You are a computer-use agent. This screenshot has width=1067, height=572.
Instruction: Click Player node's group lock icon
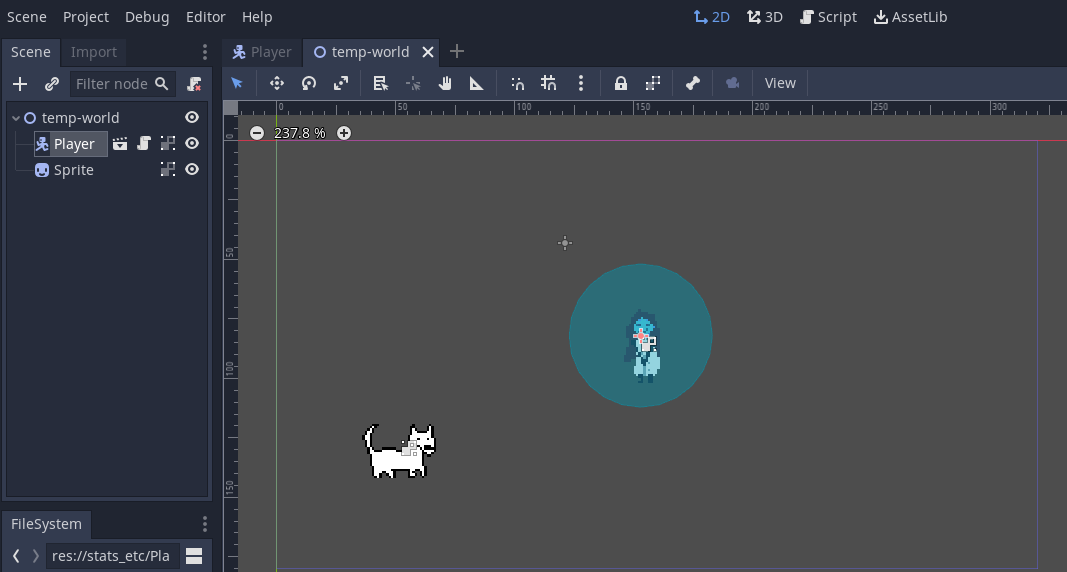pos(167,144)
